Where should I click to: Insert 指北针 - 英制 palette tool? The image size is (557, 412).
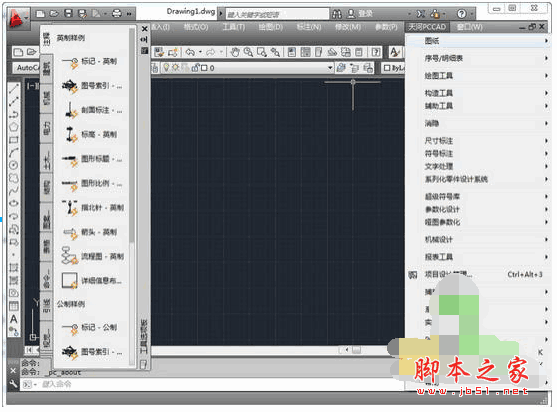tap(92, 208)
